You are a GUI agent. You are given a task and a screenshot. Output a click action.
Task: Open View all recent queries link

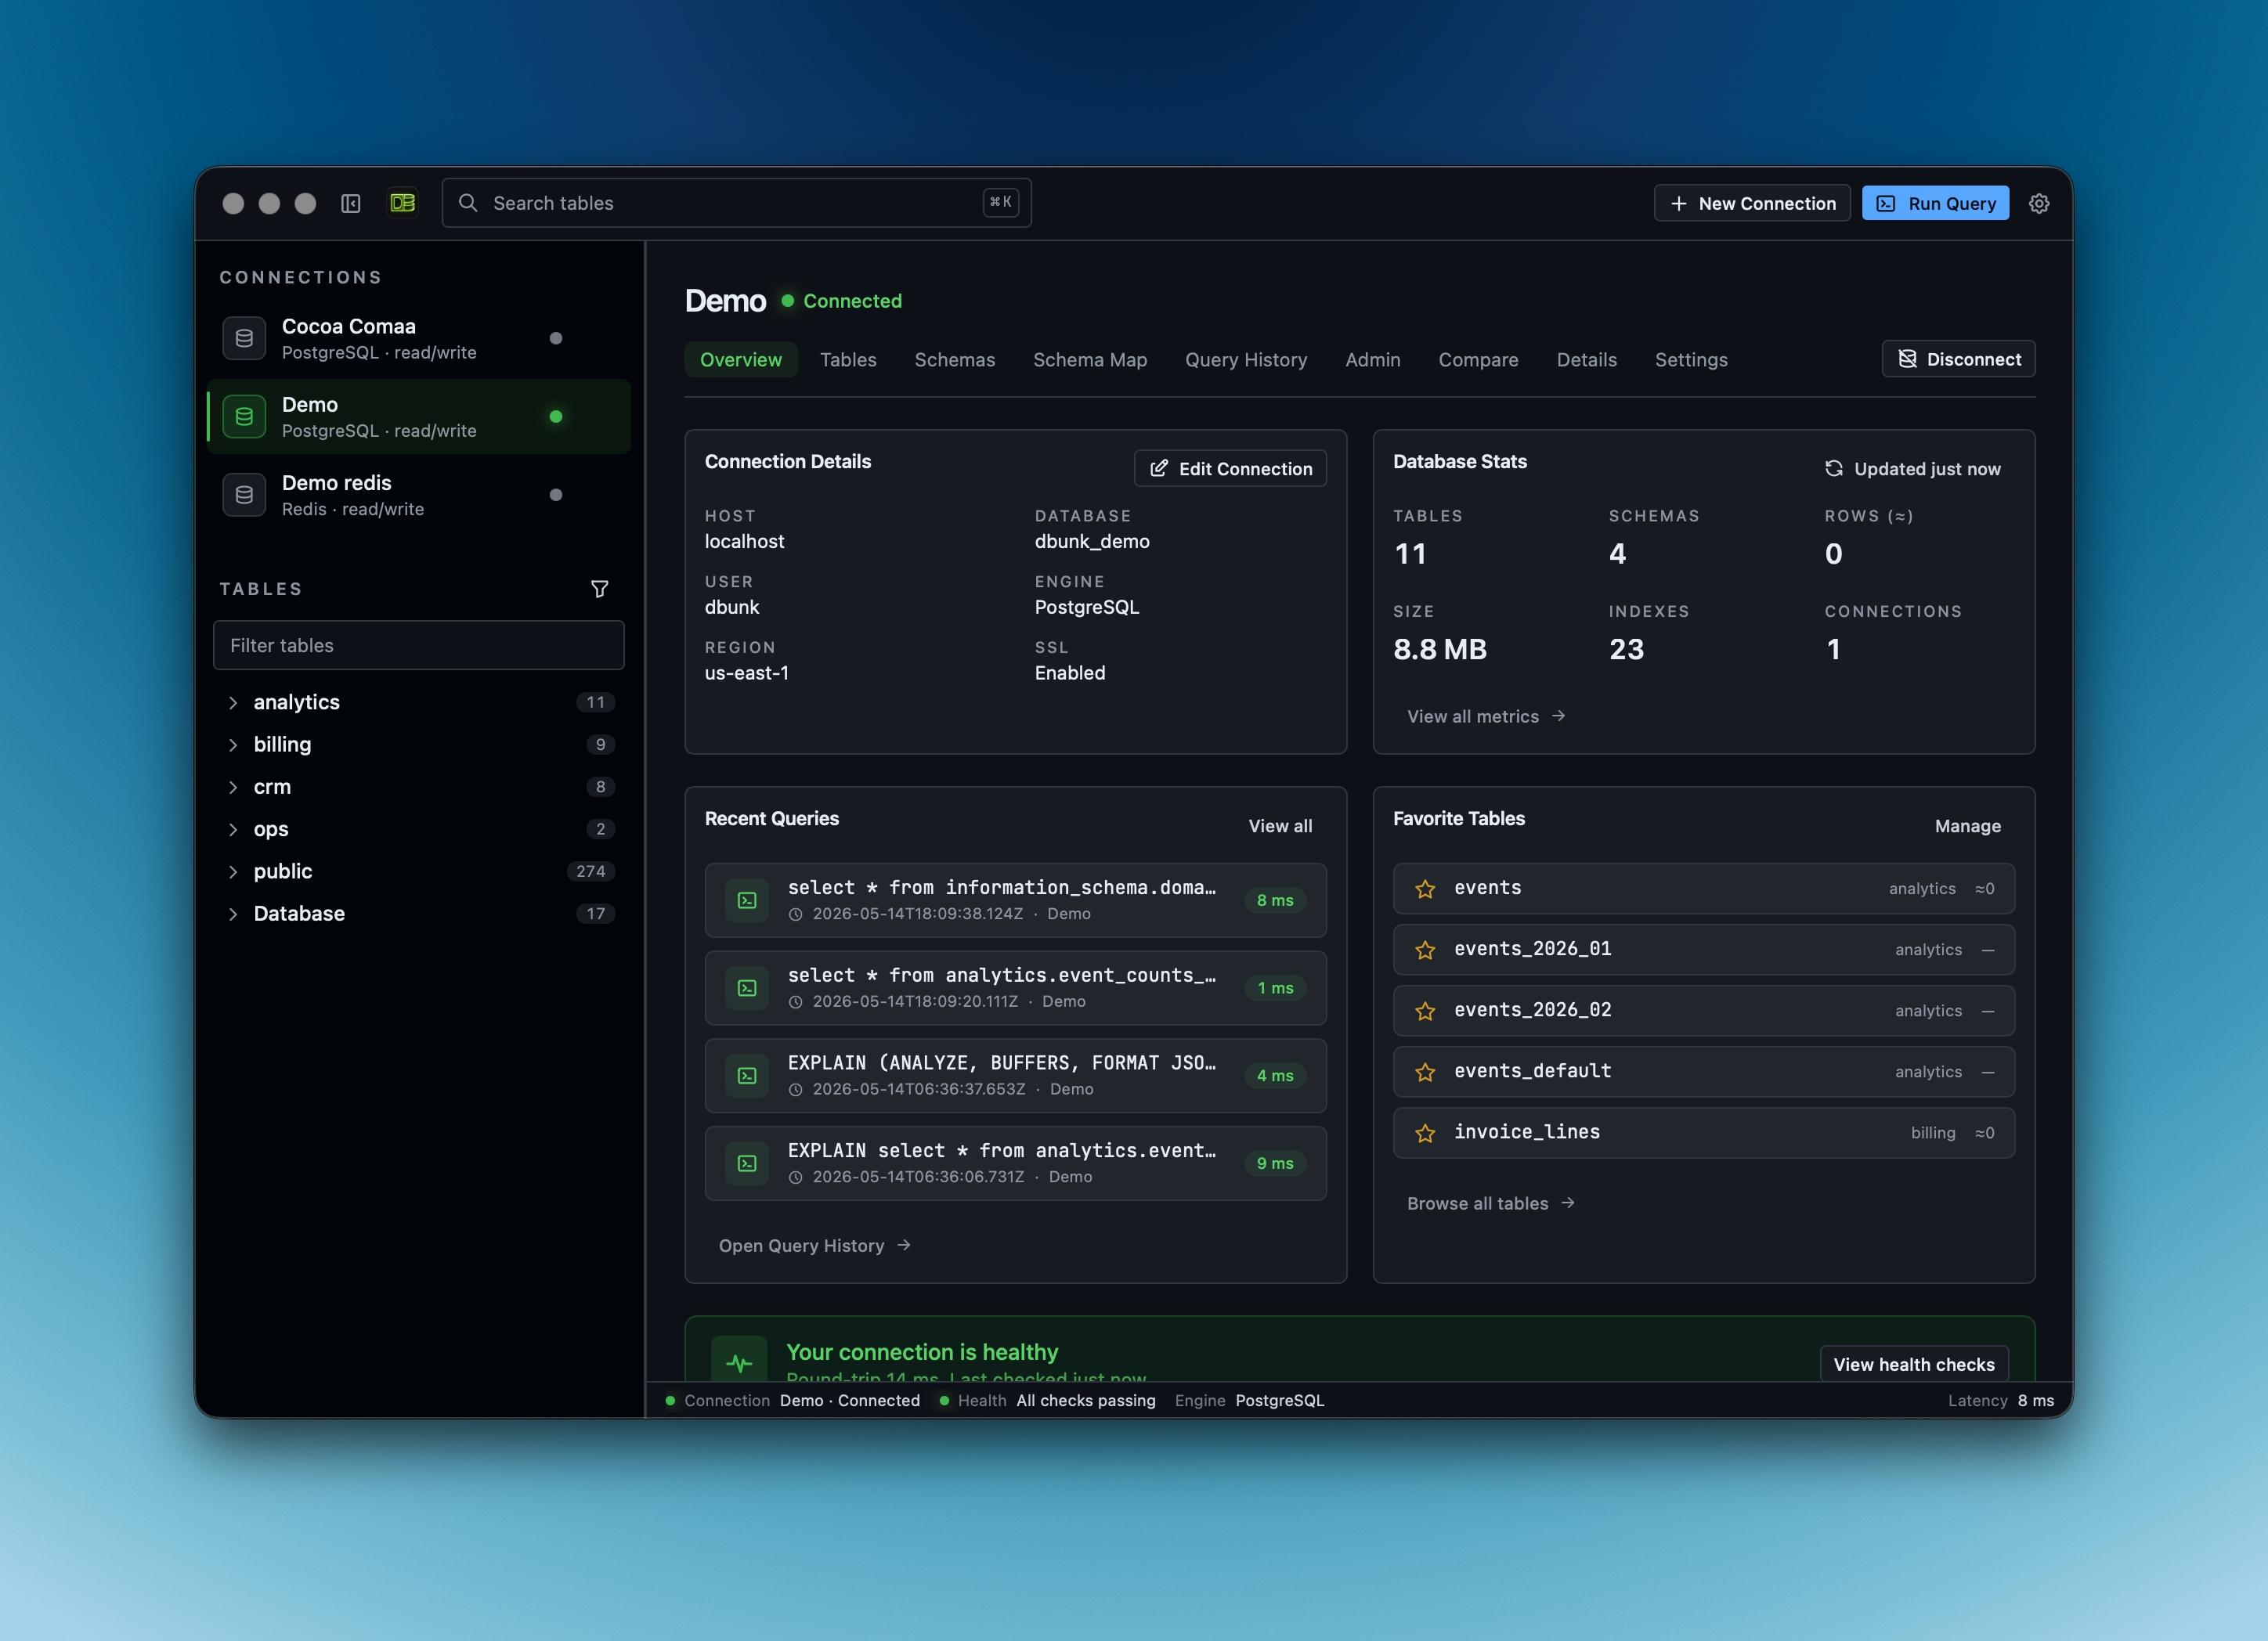(x=1280, y=826)
